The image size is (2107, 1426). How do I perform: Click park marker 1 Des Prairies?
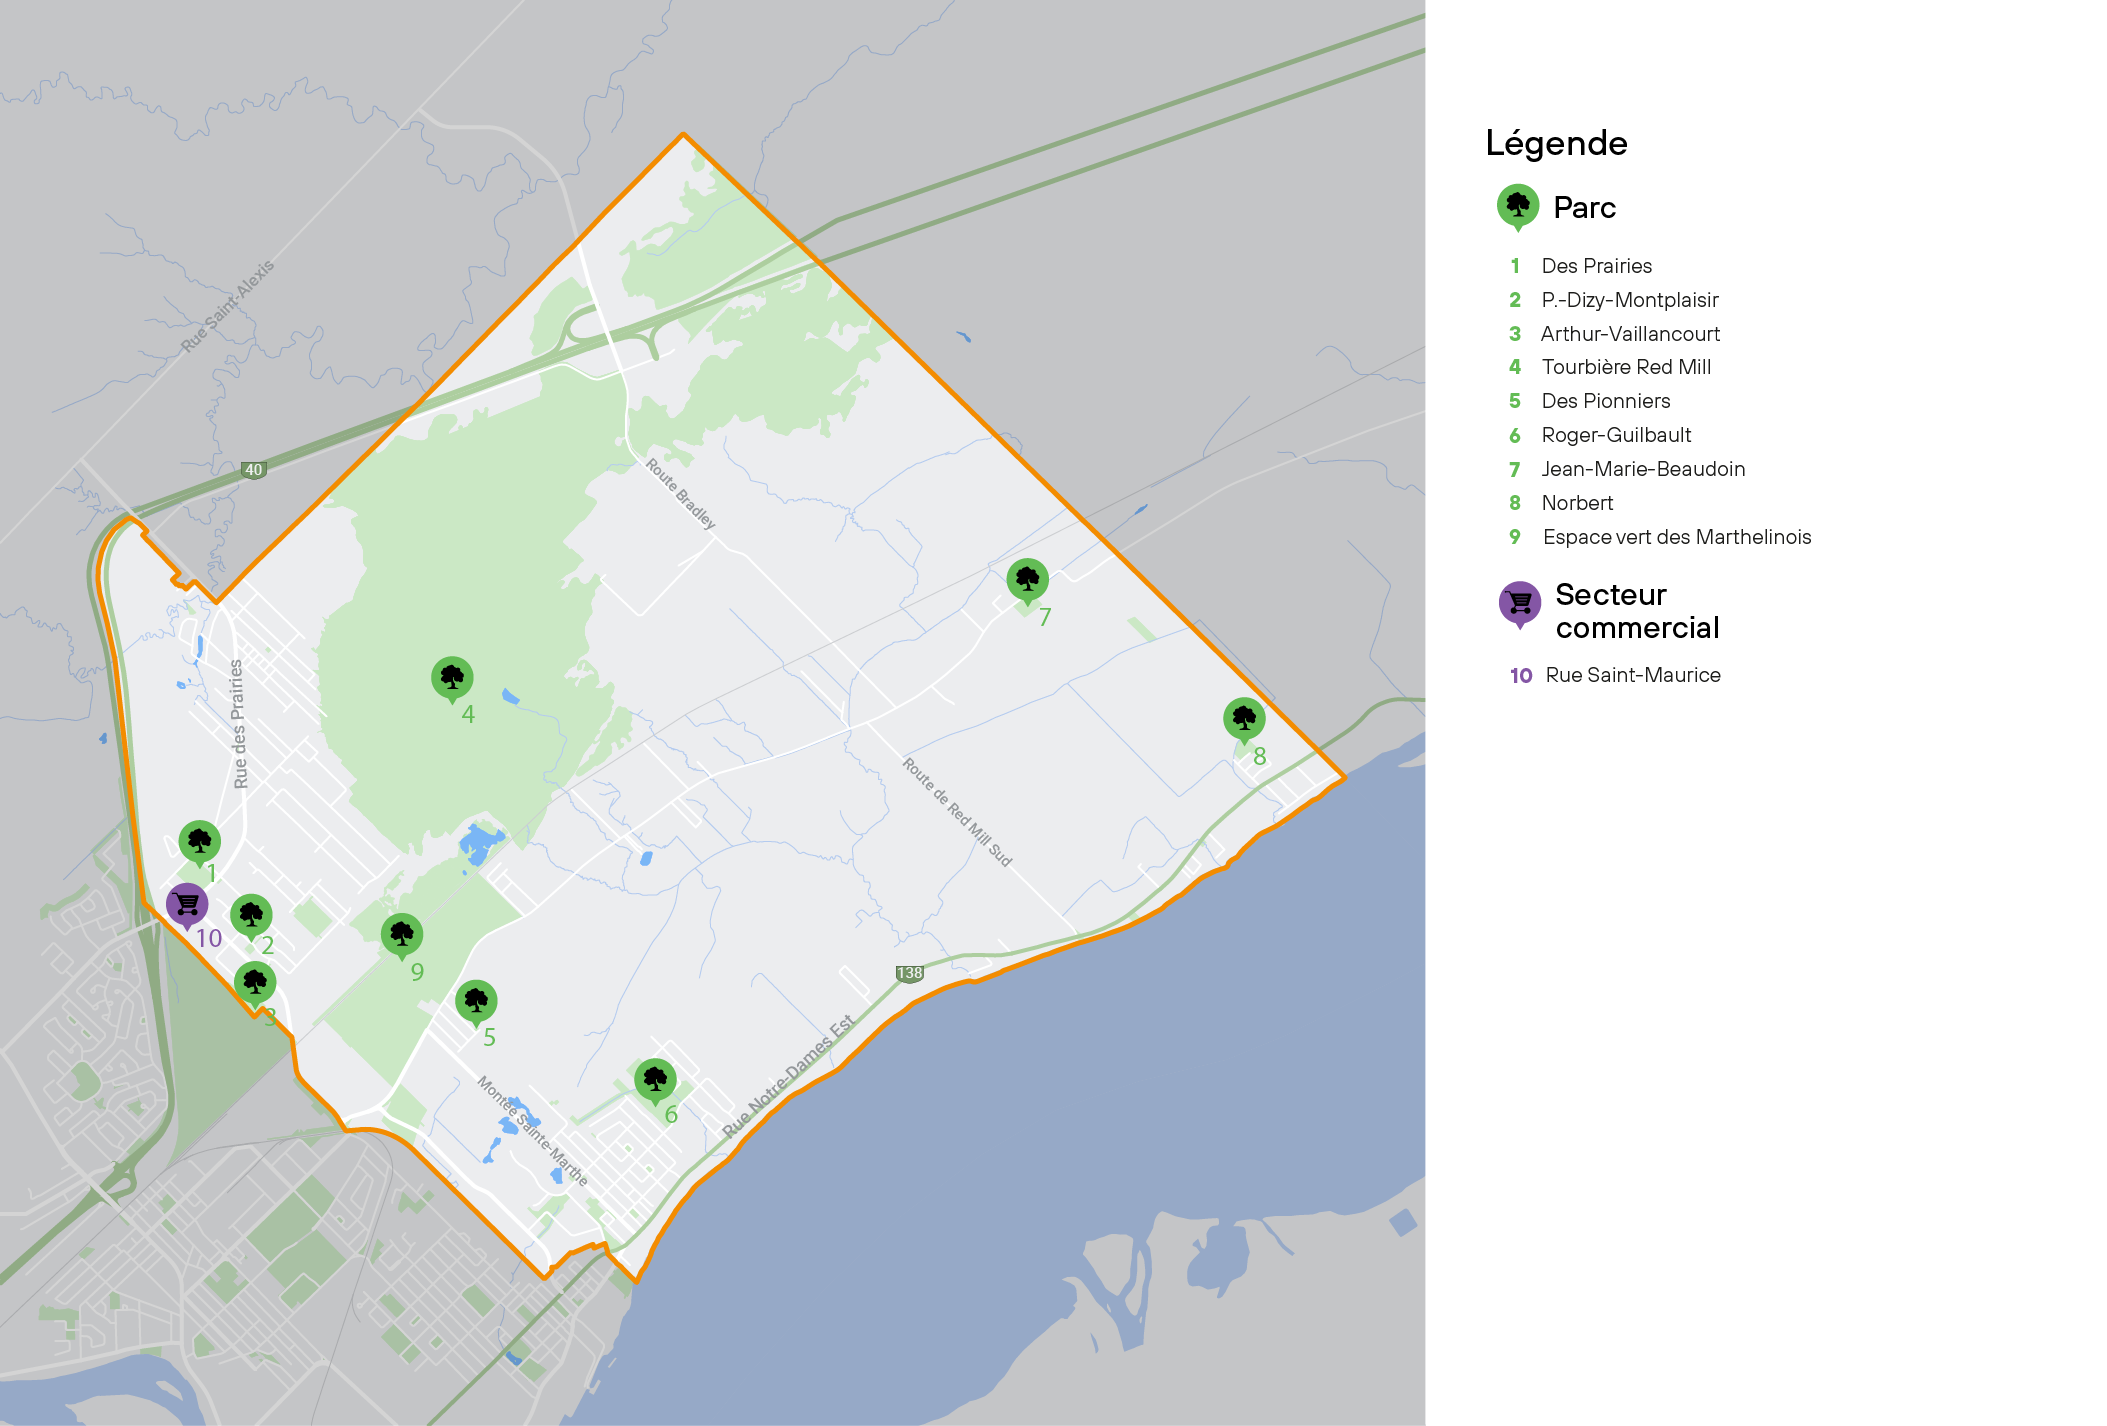(199, 841)
